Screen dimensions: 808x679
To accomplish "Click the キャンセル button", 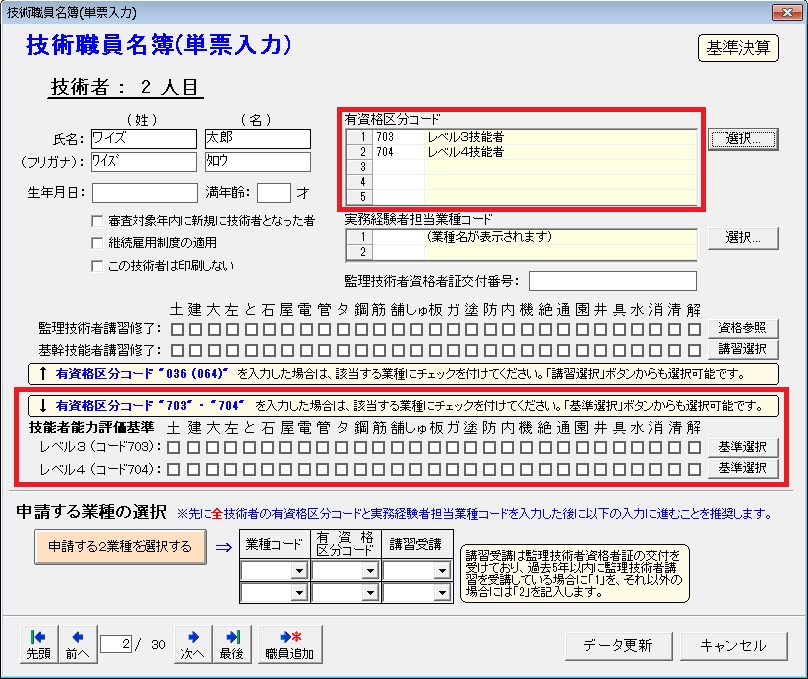I will [x=733, y=646].
